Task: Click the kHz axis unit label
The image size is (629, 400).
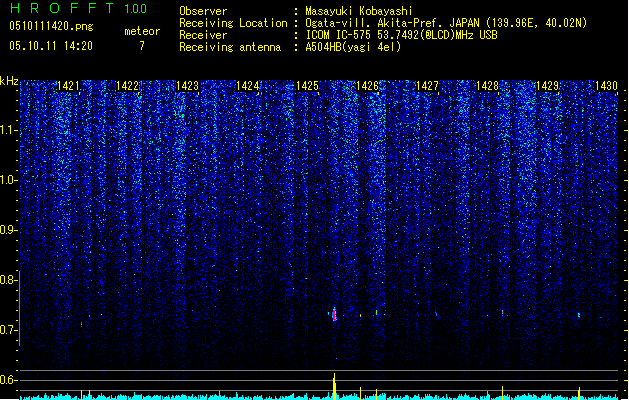Action: pos(9,81)
